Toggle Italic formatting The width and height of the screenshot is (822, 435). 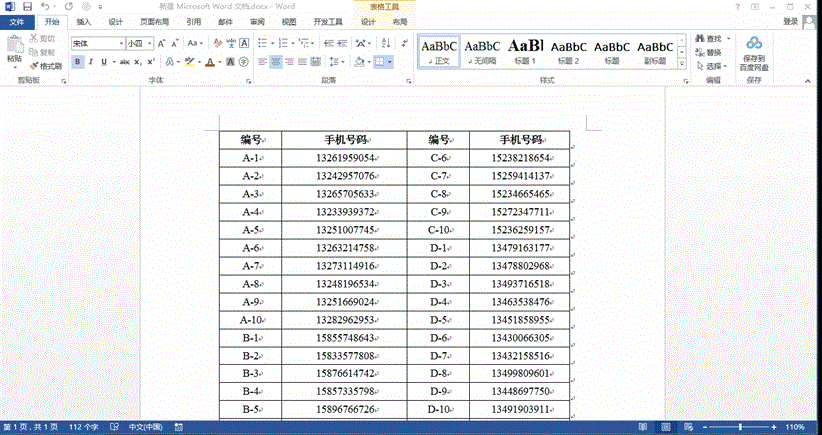point(90,62)
